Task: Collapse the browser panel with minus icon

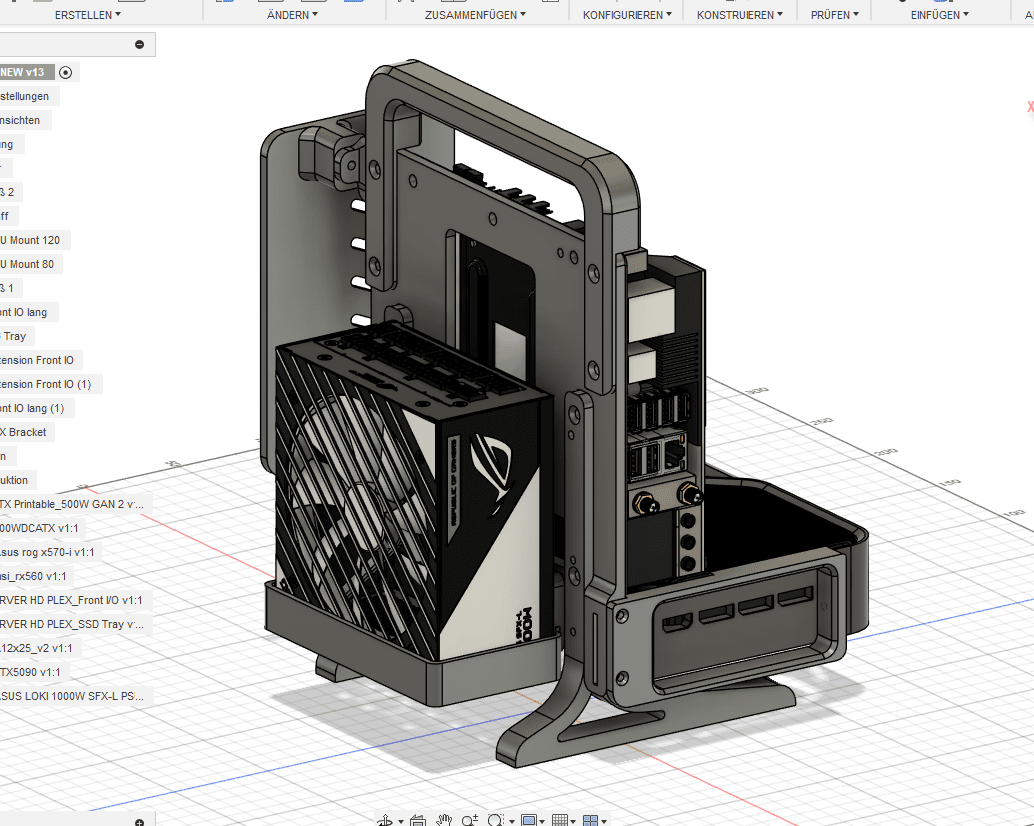Action: [x=139, y=44]
